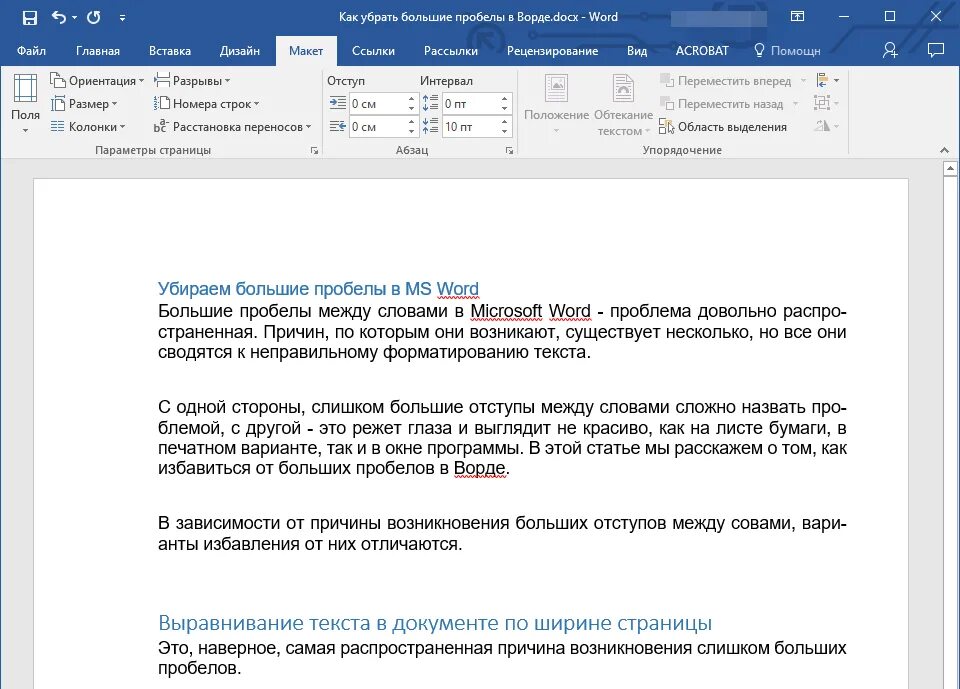Toggle ribbon display options icon
The width and height of the screenshot is (960, 689).
pyautogui.click(x=797, y=17)
